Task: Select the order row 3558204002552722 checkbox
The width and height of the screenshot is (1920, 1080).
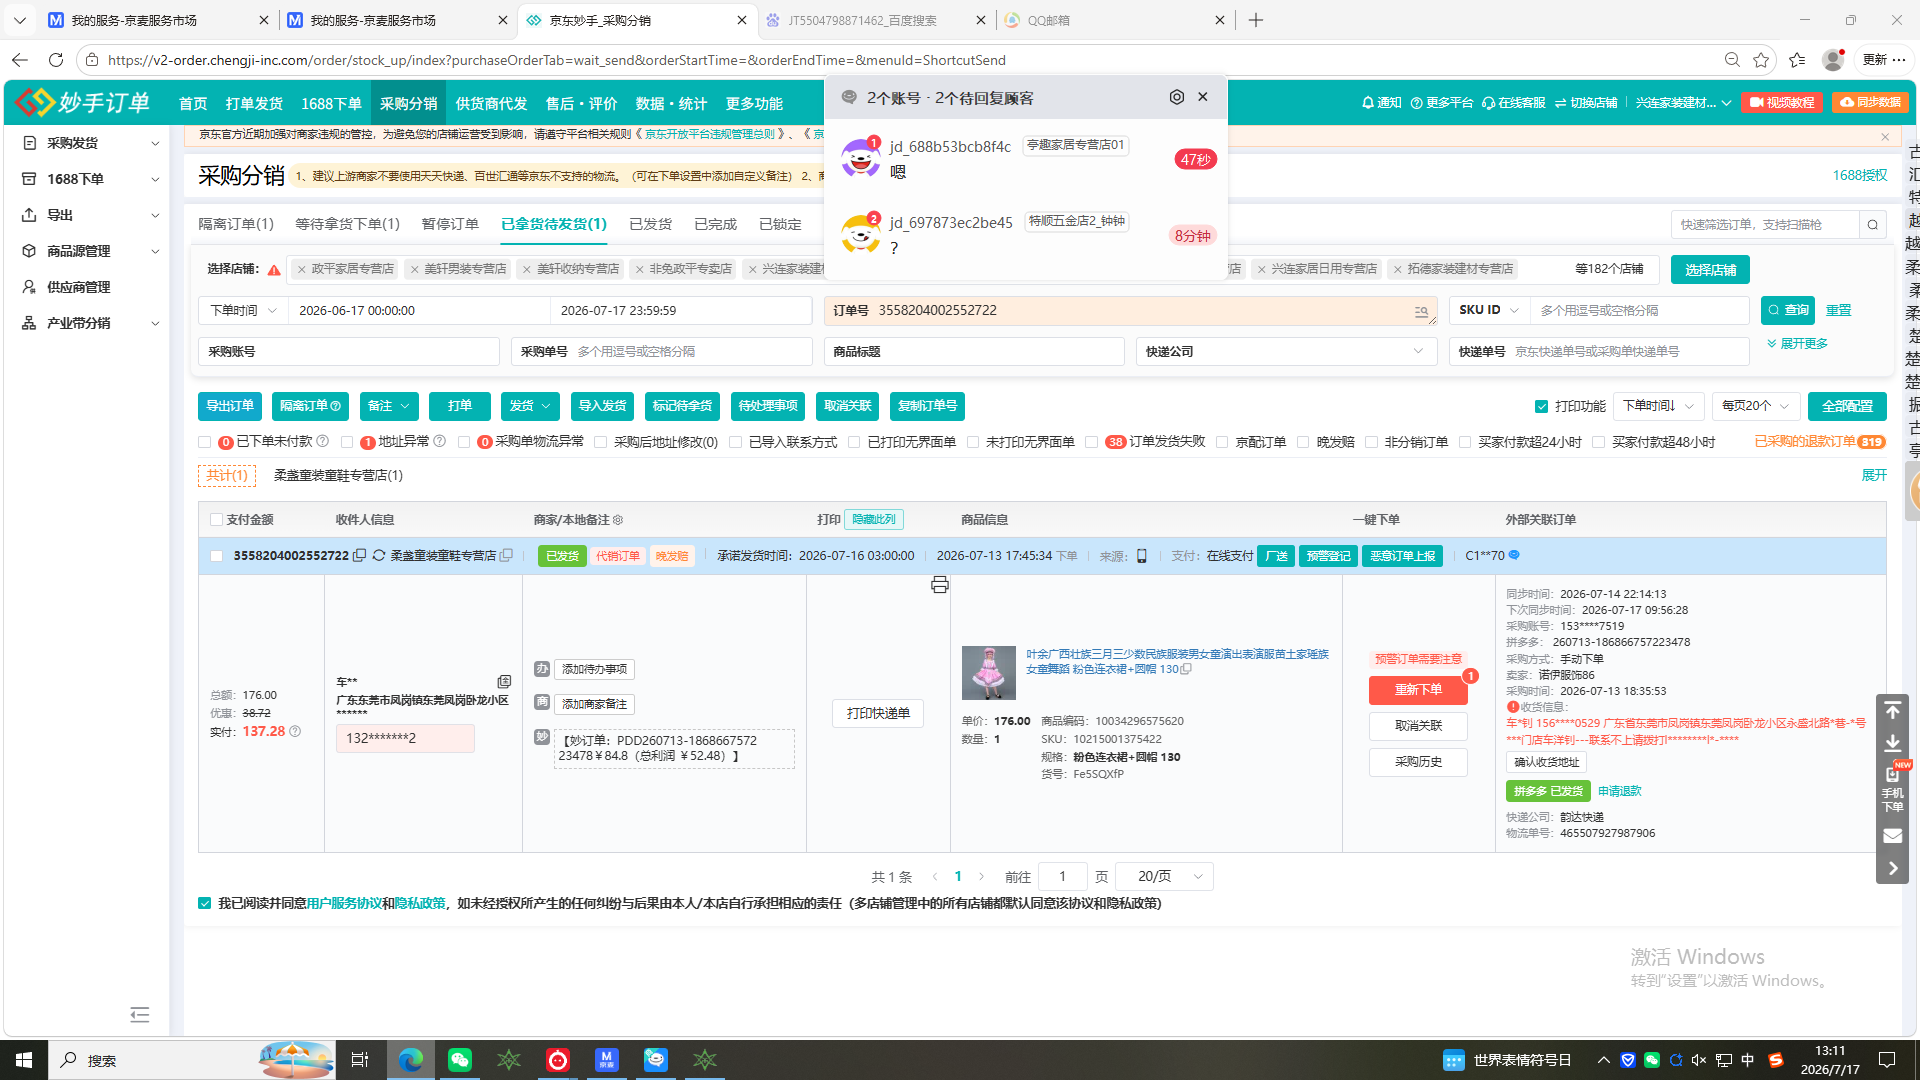Action: click(216, 556)
